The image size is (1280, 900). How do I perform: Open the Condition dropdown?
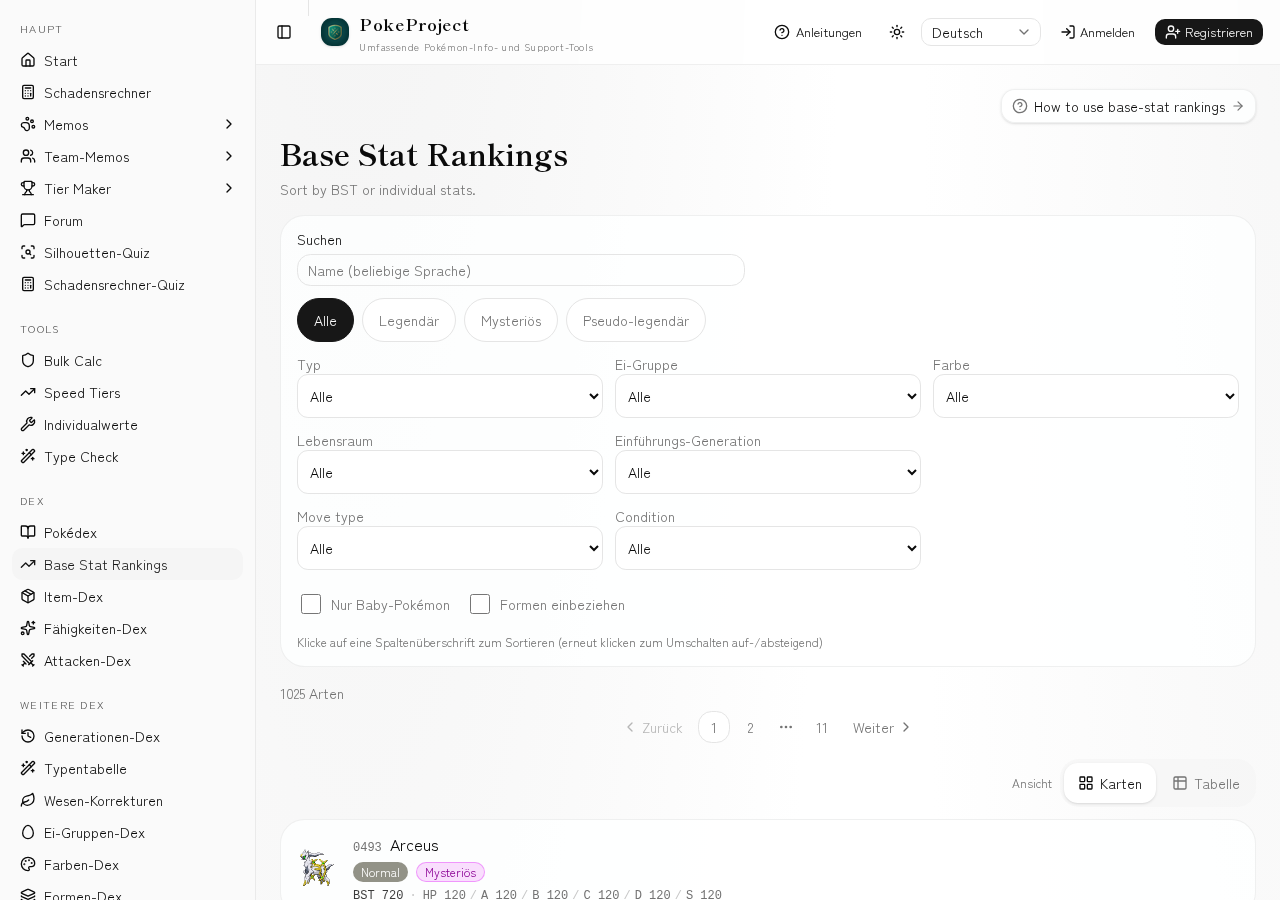(x=768, y=548)
